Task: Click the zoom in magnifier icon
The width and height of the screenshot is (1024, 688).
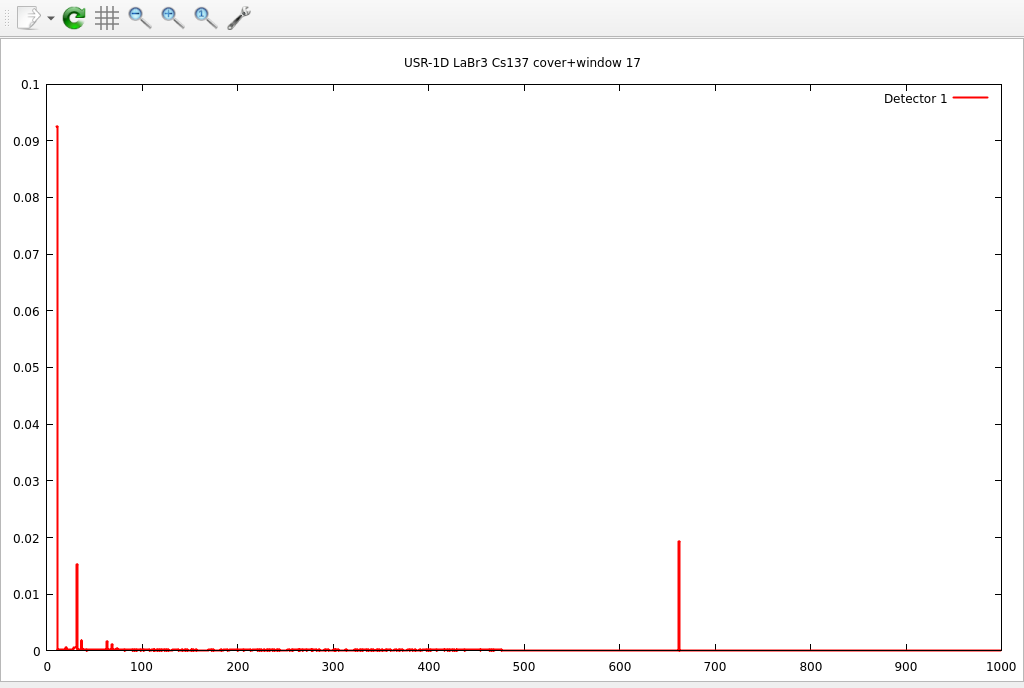Action: pos(173,17)
